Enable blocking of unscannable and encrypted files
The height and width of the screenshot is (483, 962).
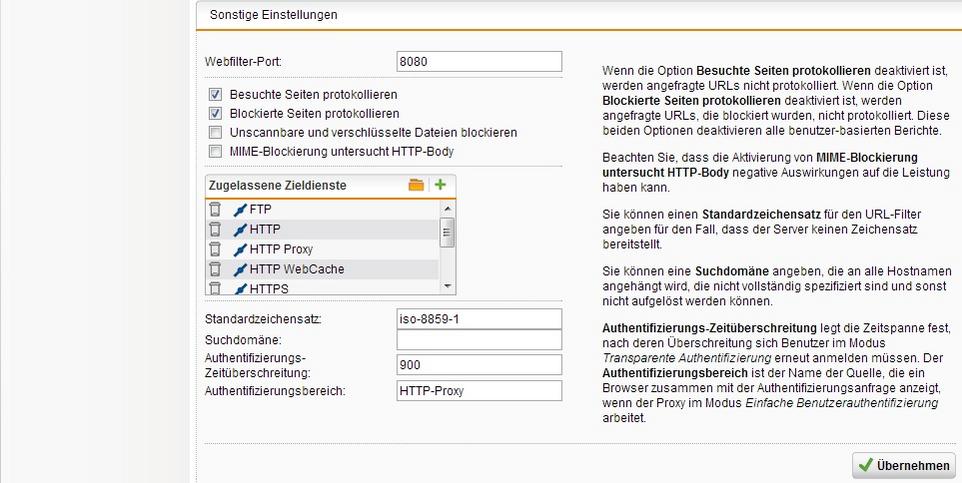pos(215,133)
